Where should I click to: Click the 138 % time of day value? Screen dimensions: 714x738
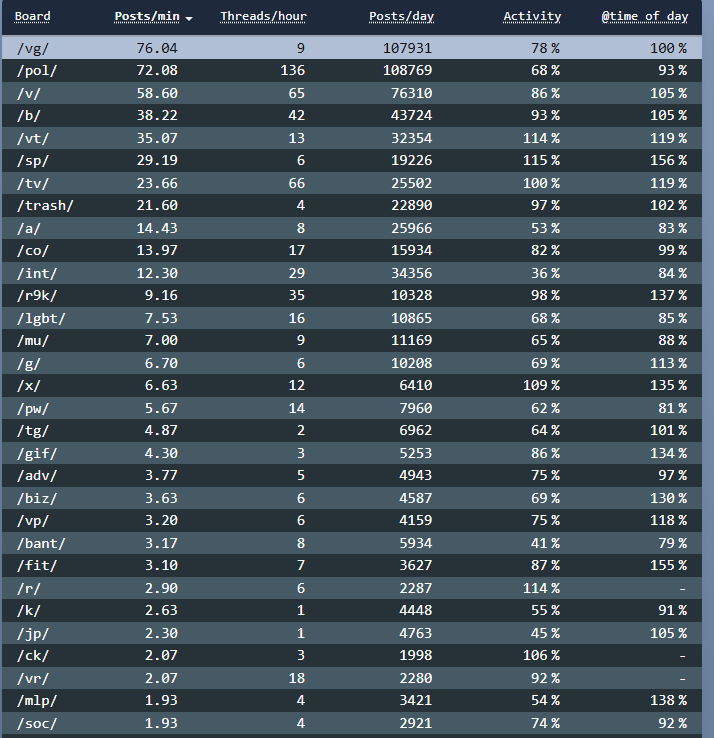click(x=668, y=700)
